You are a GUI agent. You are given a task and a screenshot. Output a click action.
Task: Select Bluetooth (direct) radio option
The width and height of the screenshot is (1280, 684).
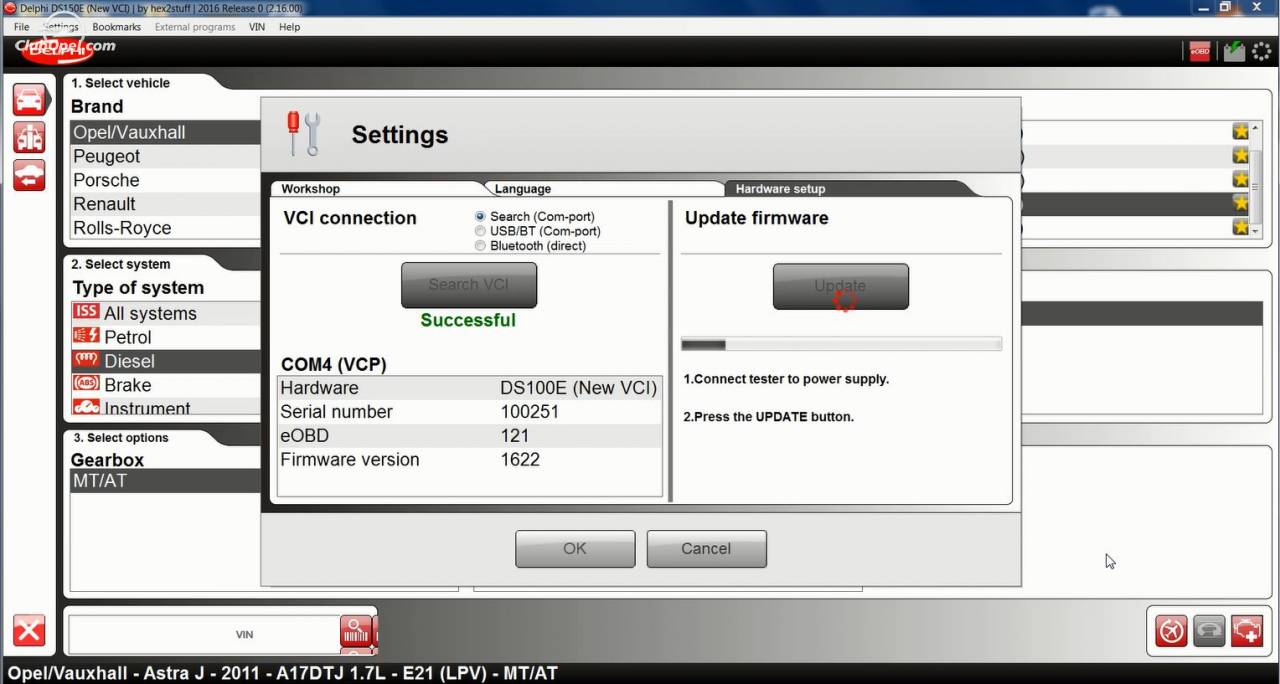point(481,246)
